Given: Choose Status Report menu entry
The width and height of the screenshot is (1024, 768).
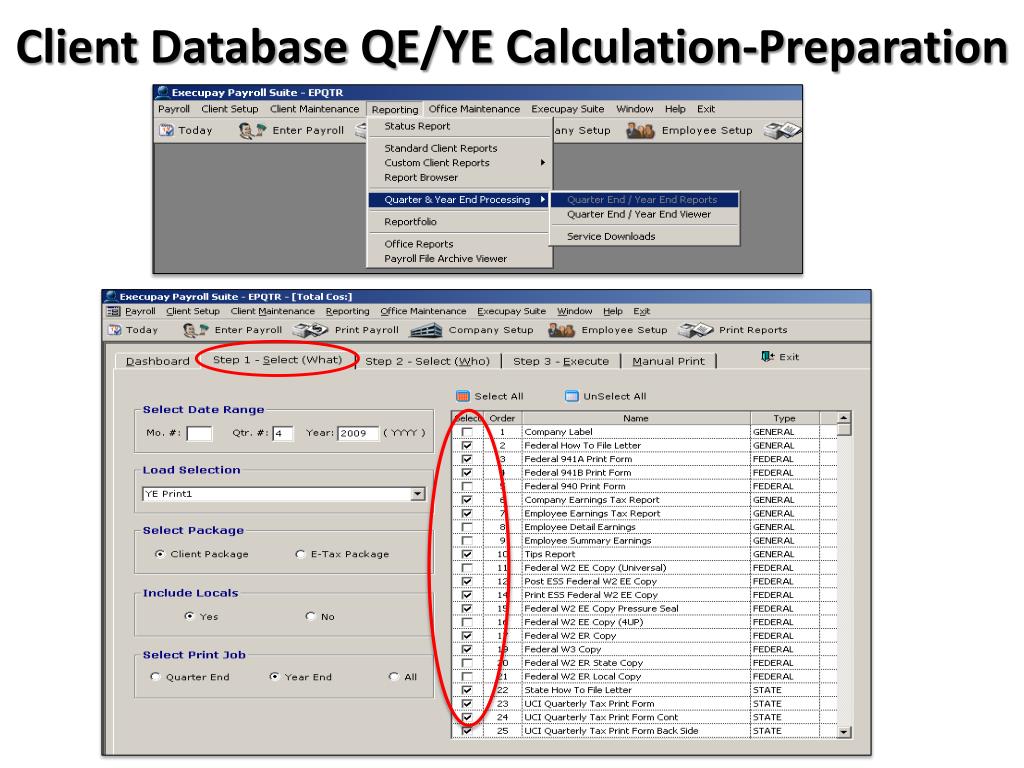Looking at the screenshot, I should [417, 126].
